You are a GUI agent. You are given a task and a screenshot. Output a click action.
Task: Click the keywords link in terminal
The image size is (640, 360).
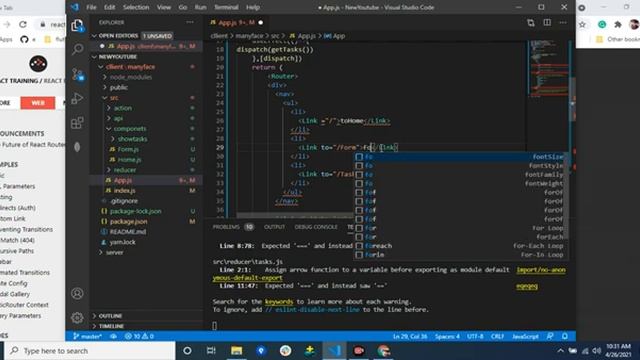pyautogui.click(x=279, y=302)
